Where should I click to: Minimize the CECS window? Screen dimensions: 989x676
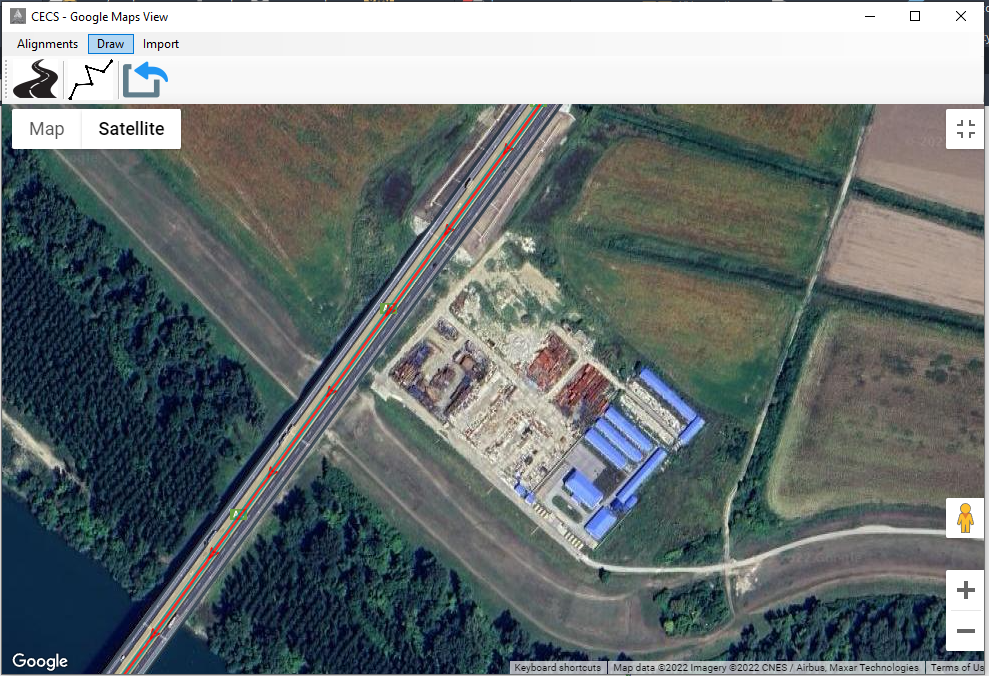[x=869, y=16]
